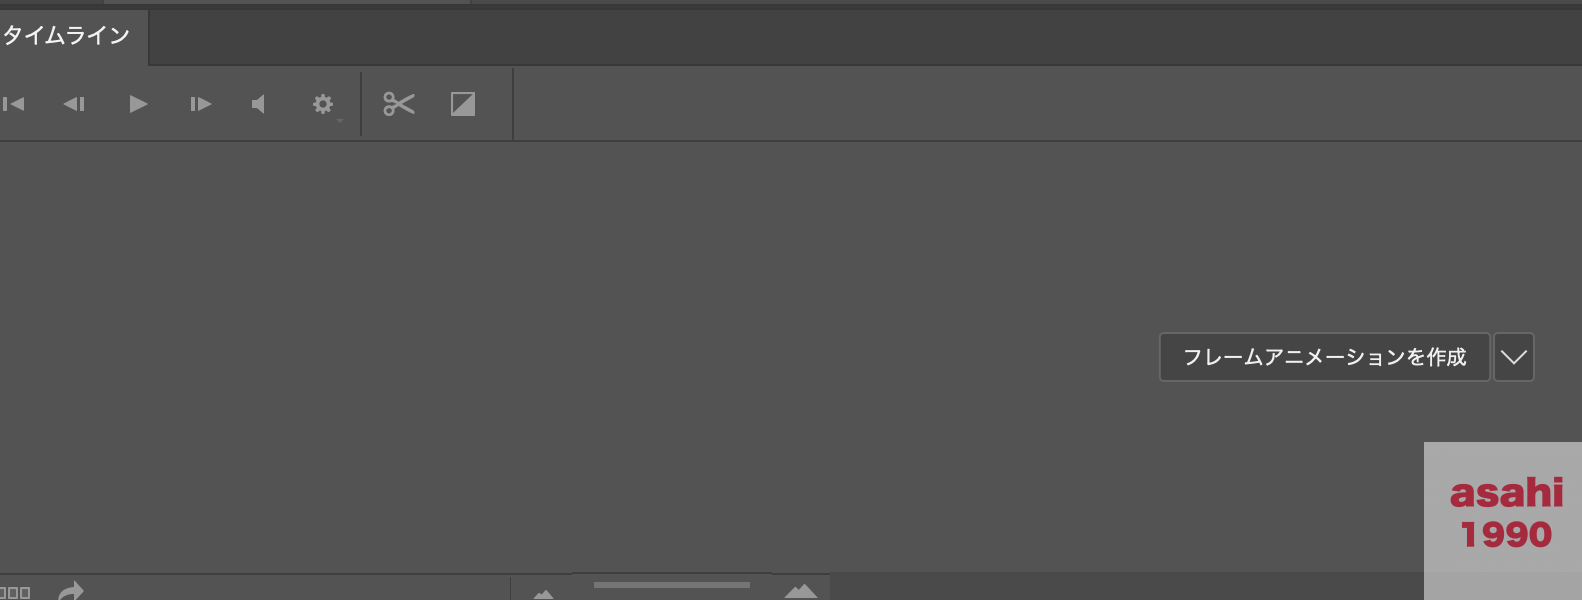
Task: Split at playhead with scissors icon
Action: (x=399, y=104)
